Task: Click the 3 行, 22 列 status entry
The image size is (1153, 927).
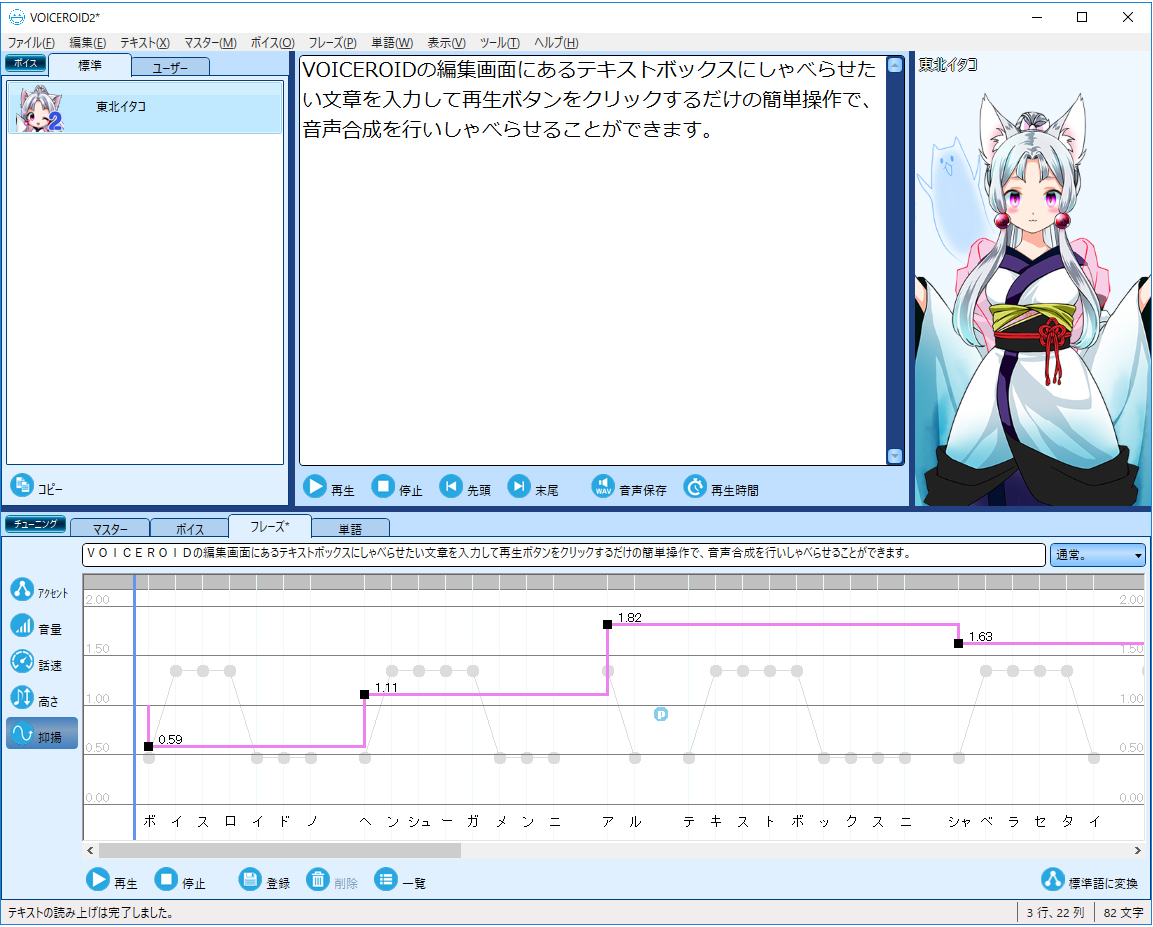Action: 1055,912
